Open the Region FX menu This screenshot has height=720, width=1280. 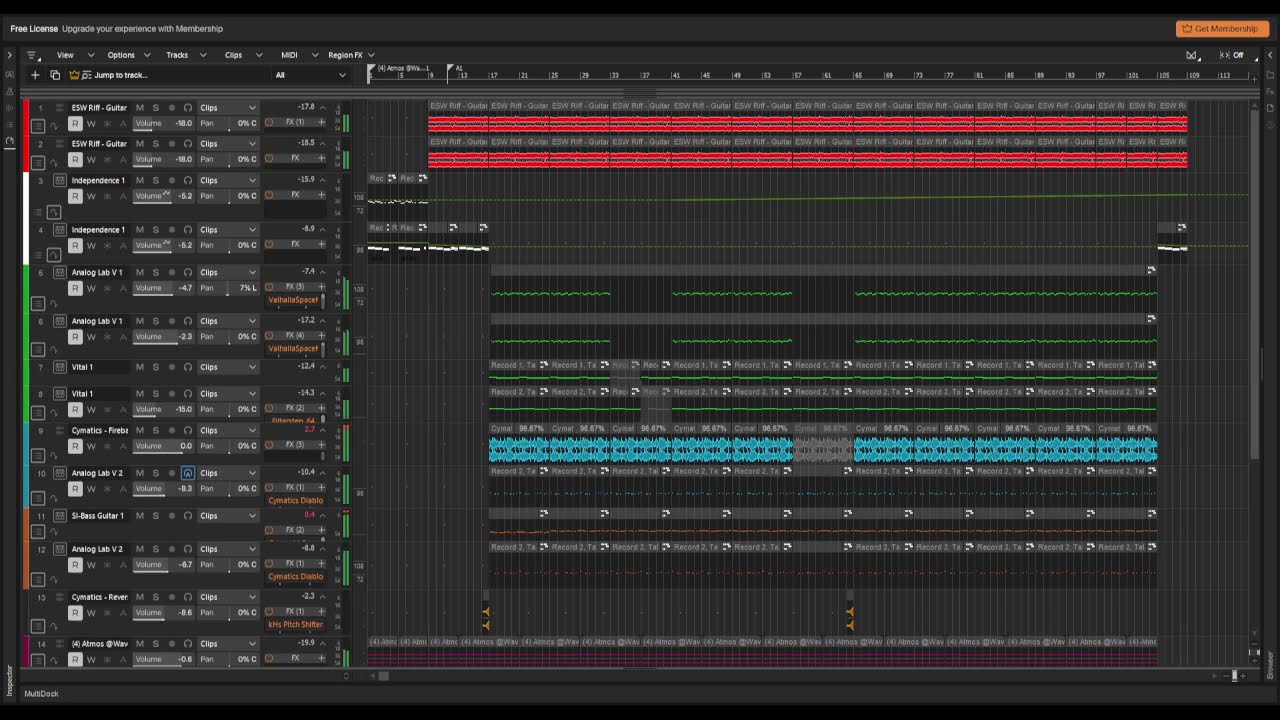click(345, 55)
